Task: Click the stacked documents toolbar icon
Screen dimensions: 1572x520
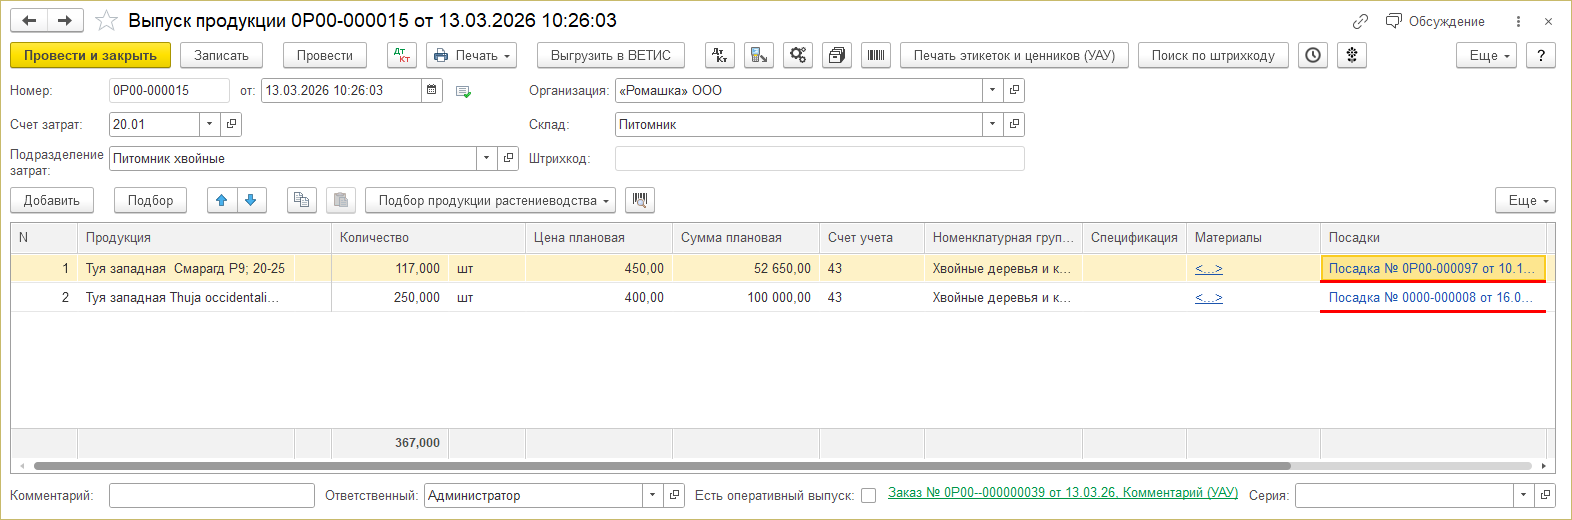Action: click(x=837, y=55)
